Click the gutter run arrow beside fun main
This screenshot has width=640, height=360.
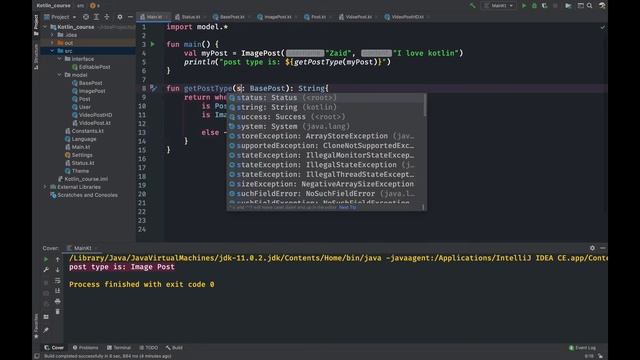pyautogui.click(x=153, y=44)
